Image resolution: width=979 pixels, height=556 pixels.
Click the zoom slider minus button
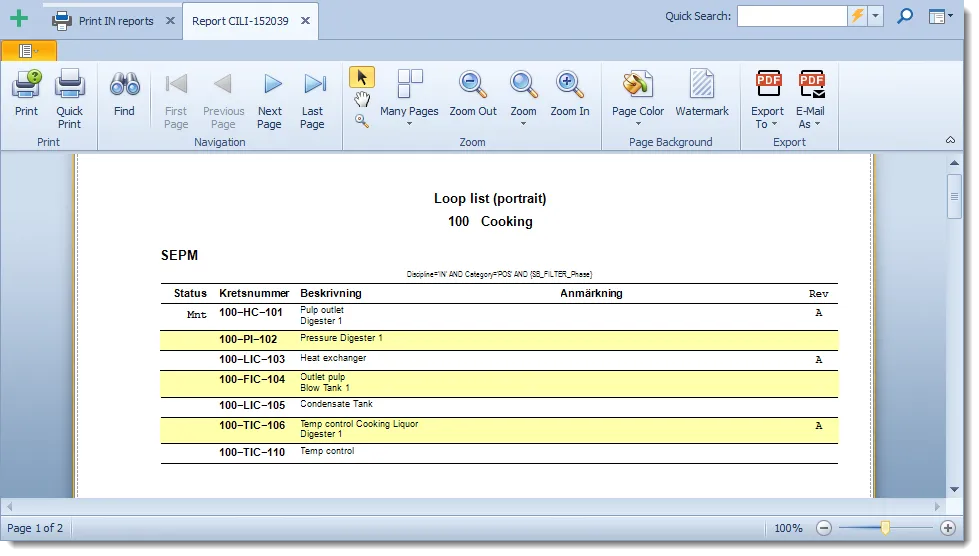[x=824, y=528]
